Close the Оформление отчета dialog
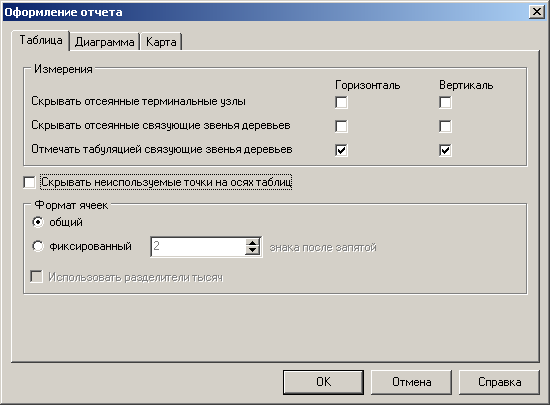The width and height of the screenshot is (550, 405). point(537,12)
